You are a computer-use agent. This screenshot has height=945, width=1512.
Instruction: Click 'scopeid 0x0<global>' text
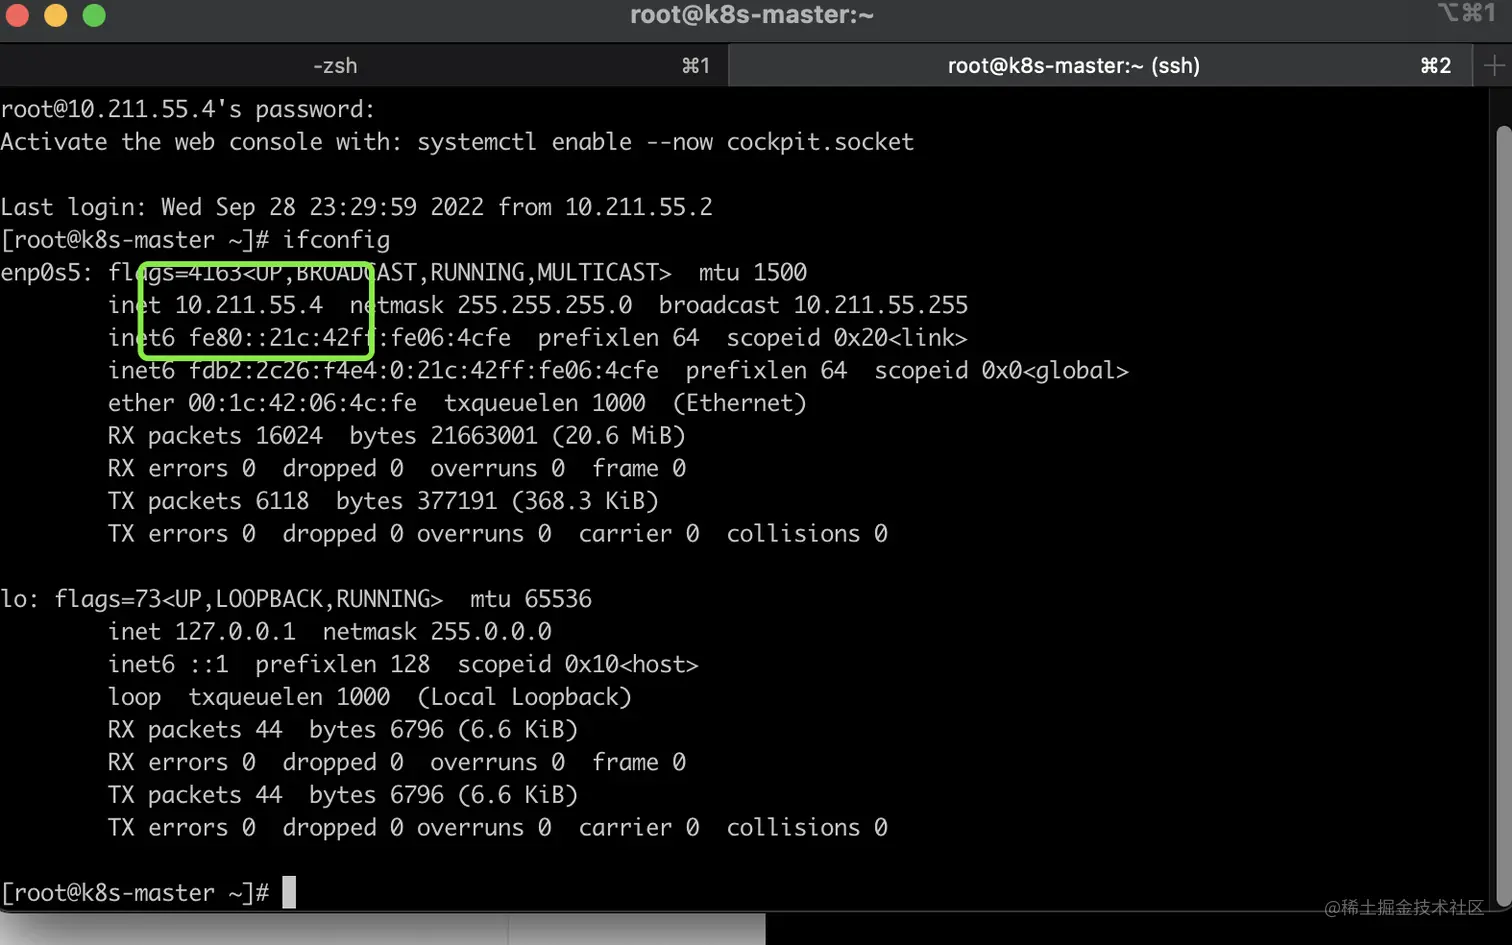1001,371
